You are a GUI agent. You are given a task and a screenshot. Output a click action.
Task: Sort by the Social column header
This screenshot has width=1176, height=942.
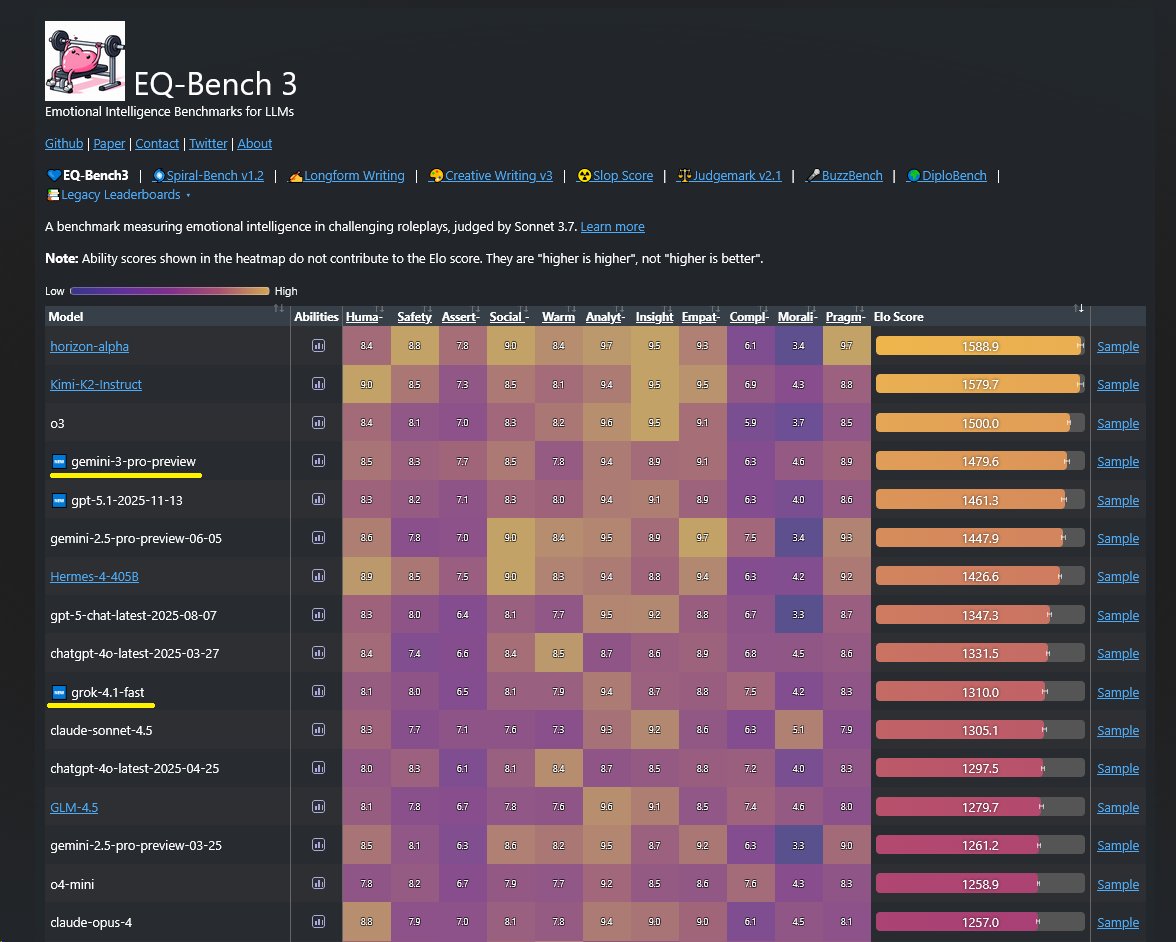pyautogui.click(x=508, y=316)
